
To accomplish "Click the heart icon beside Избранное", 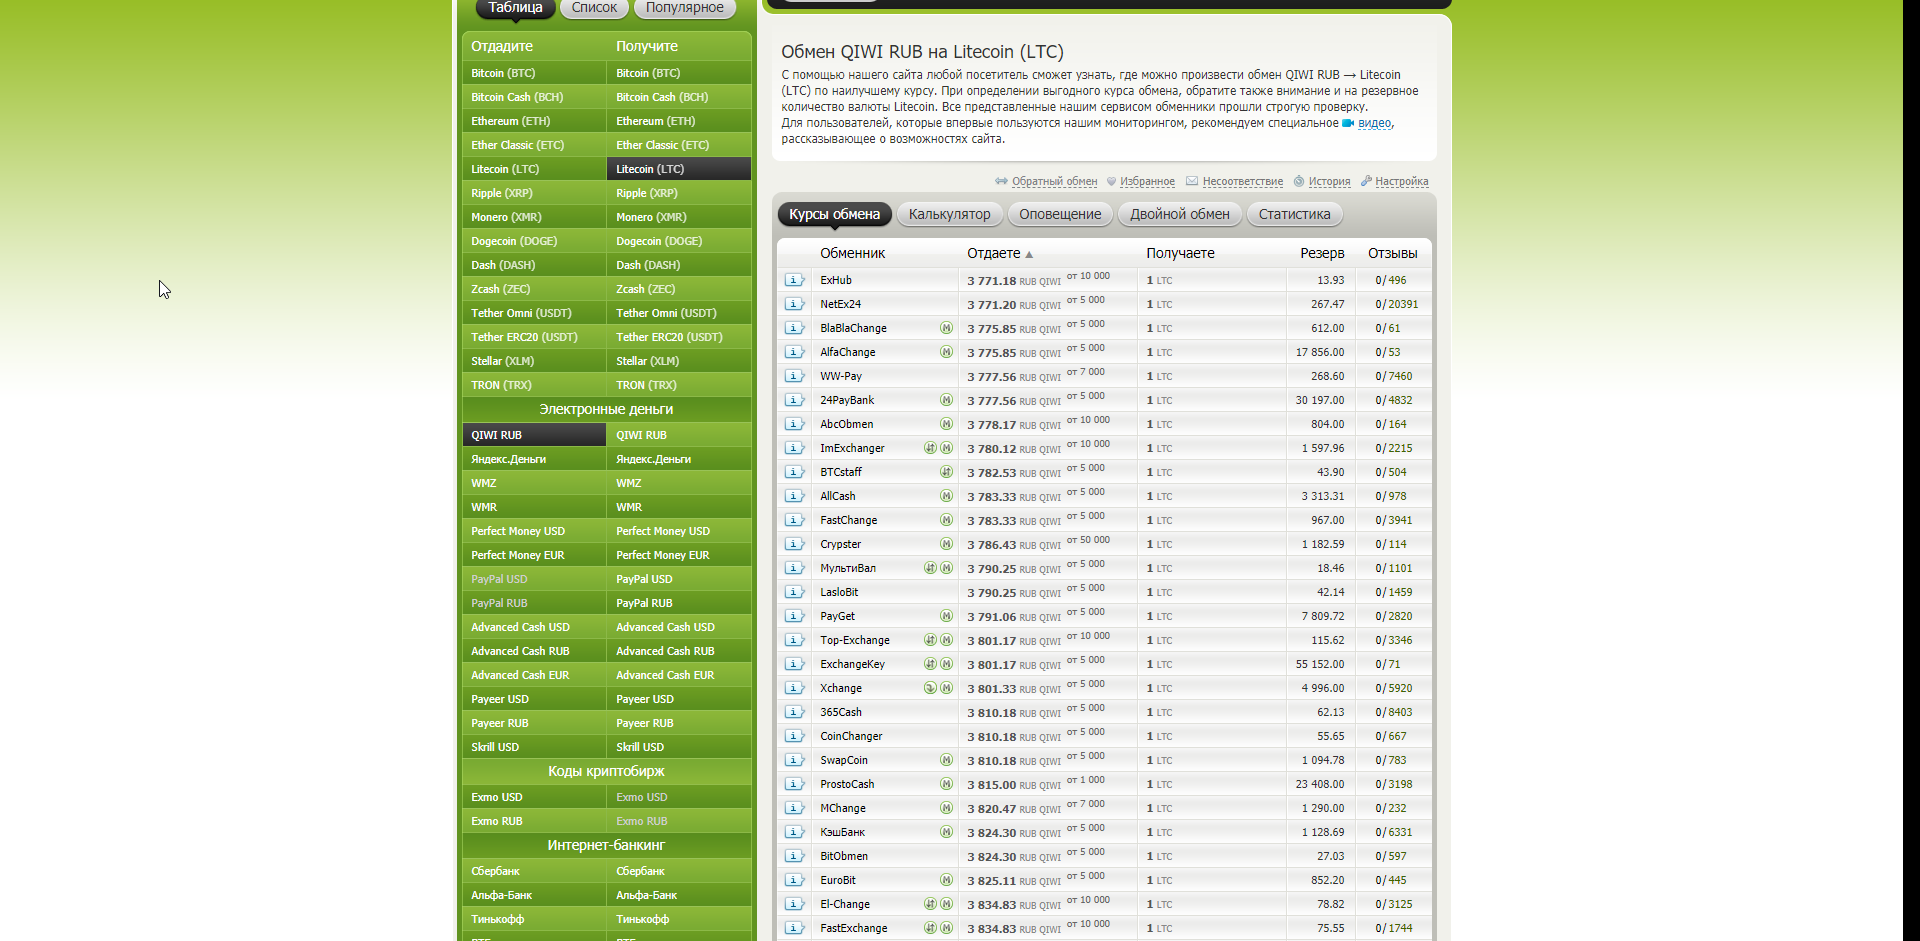I will pos(1111,181).
